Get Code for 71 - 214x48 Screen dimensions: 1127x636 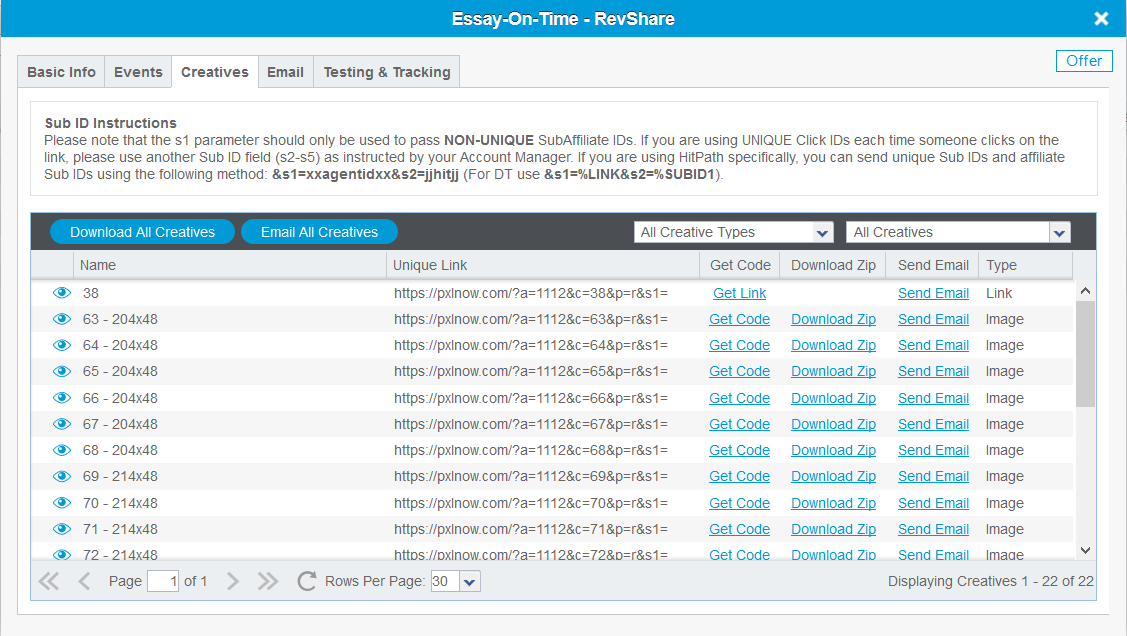740,529
